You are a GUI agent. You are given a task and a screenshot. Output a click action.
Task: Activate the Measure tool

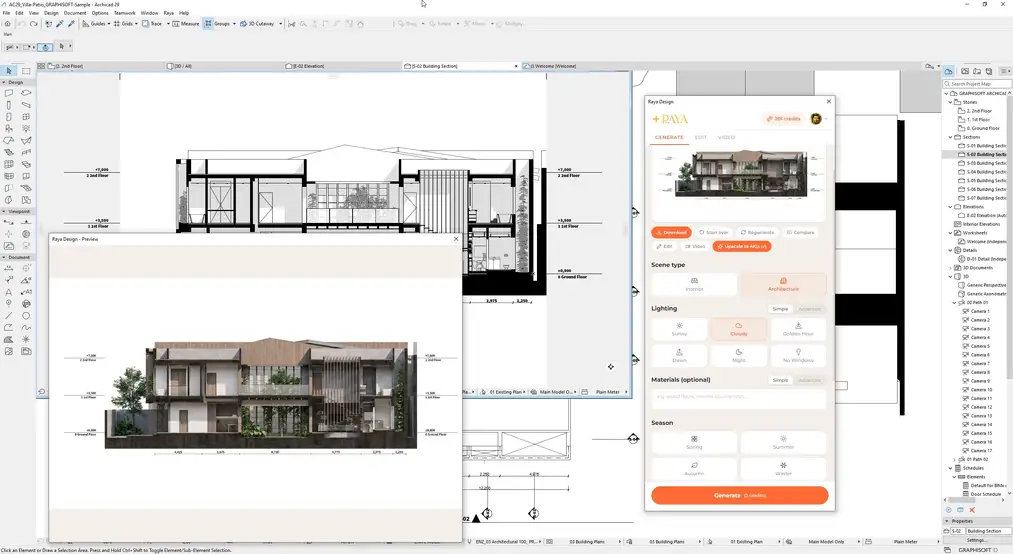tap(186, 24)
